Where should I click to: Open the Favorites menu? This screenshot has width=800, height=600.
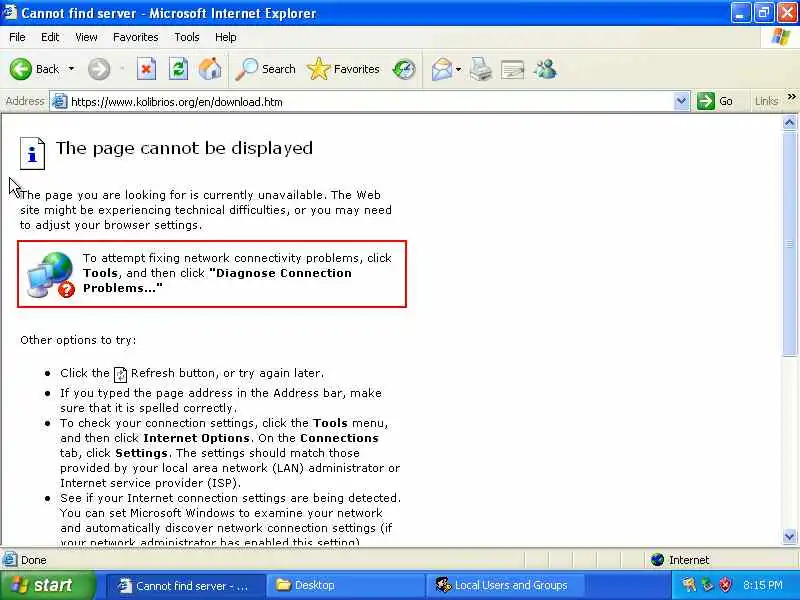(136, 37)
